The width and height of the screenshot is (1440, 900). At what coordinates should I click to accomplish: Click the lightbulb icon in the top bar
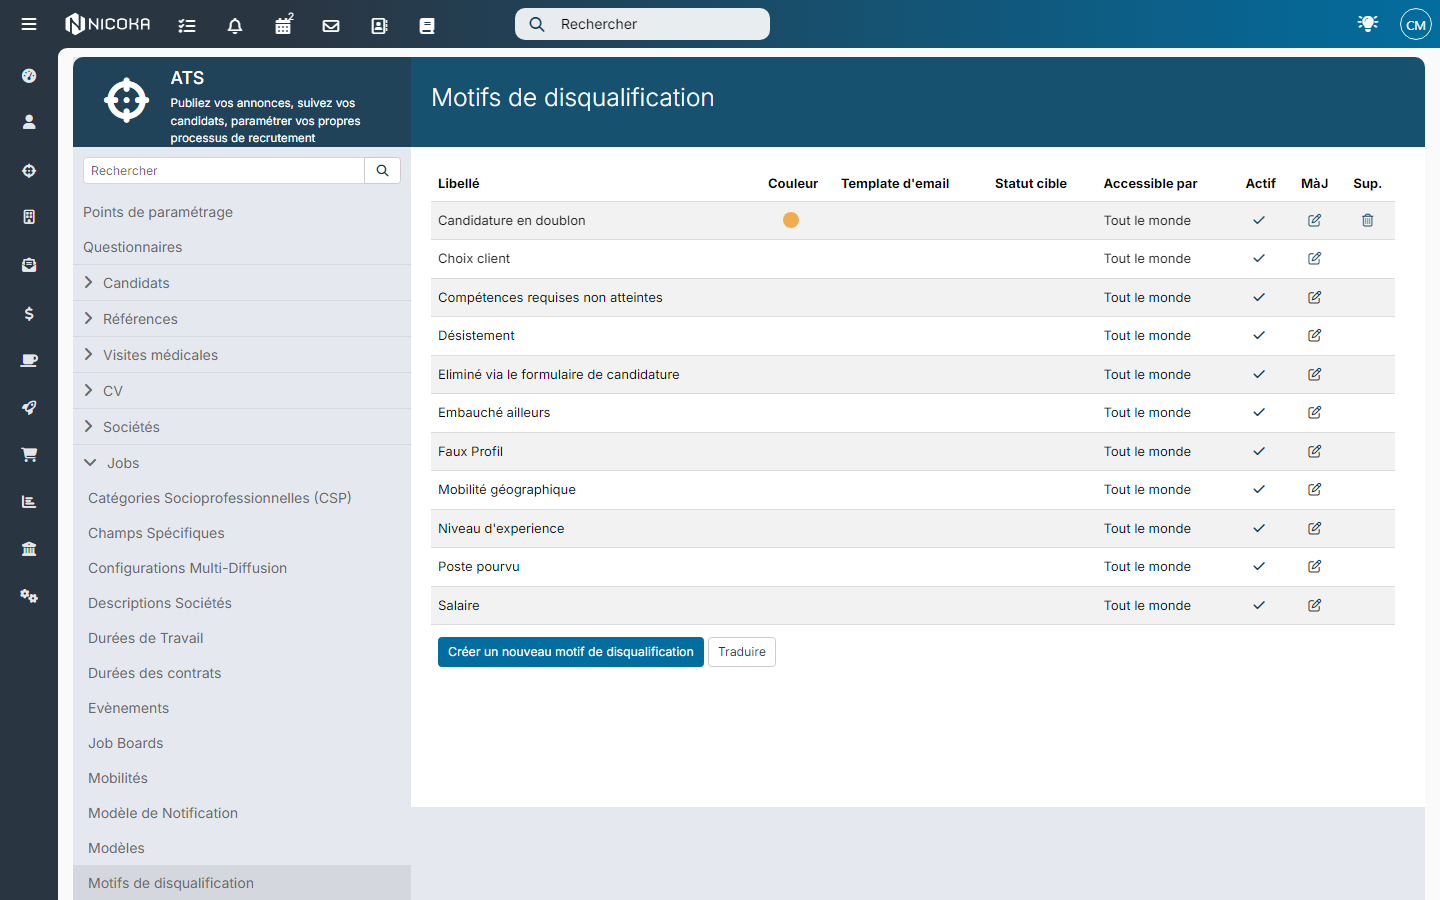pyautogui.click(x=1368, y=23)
